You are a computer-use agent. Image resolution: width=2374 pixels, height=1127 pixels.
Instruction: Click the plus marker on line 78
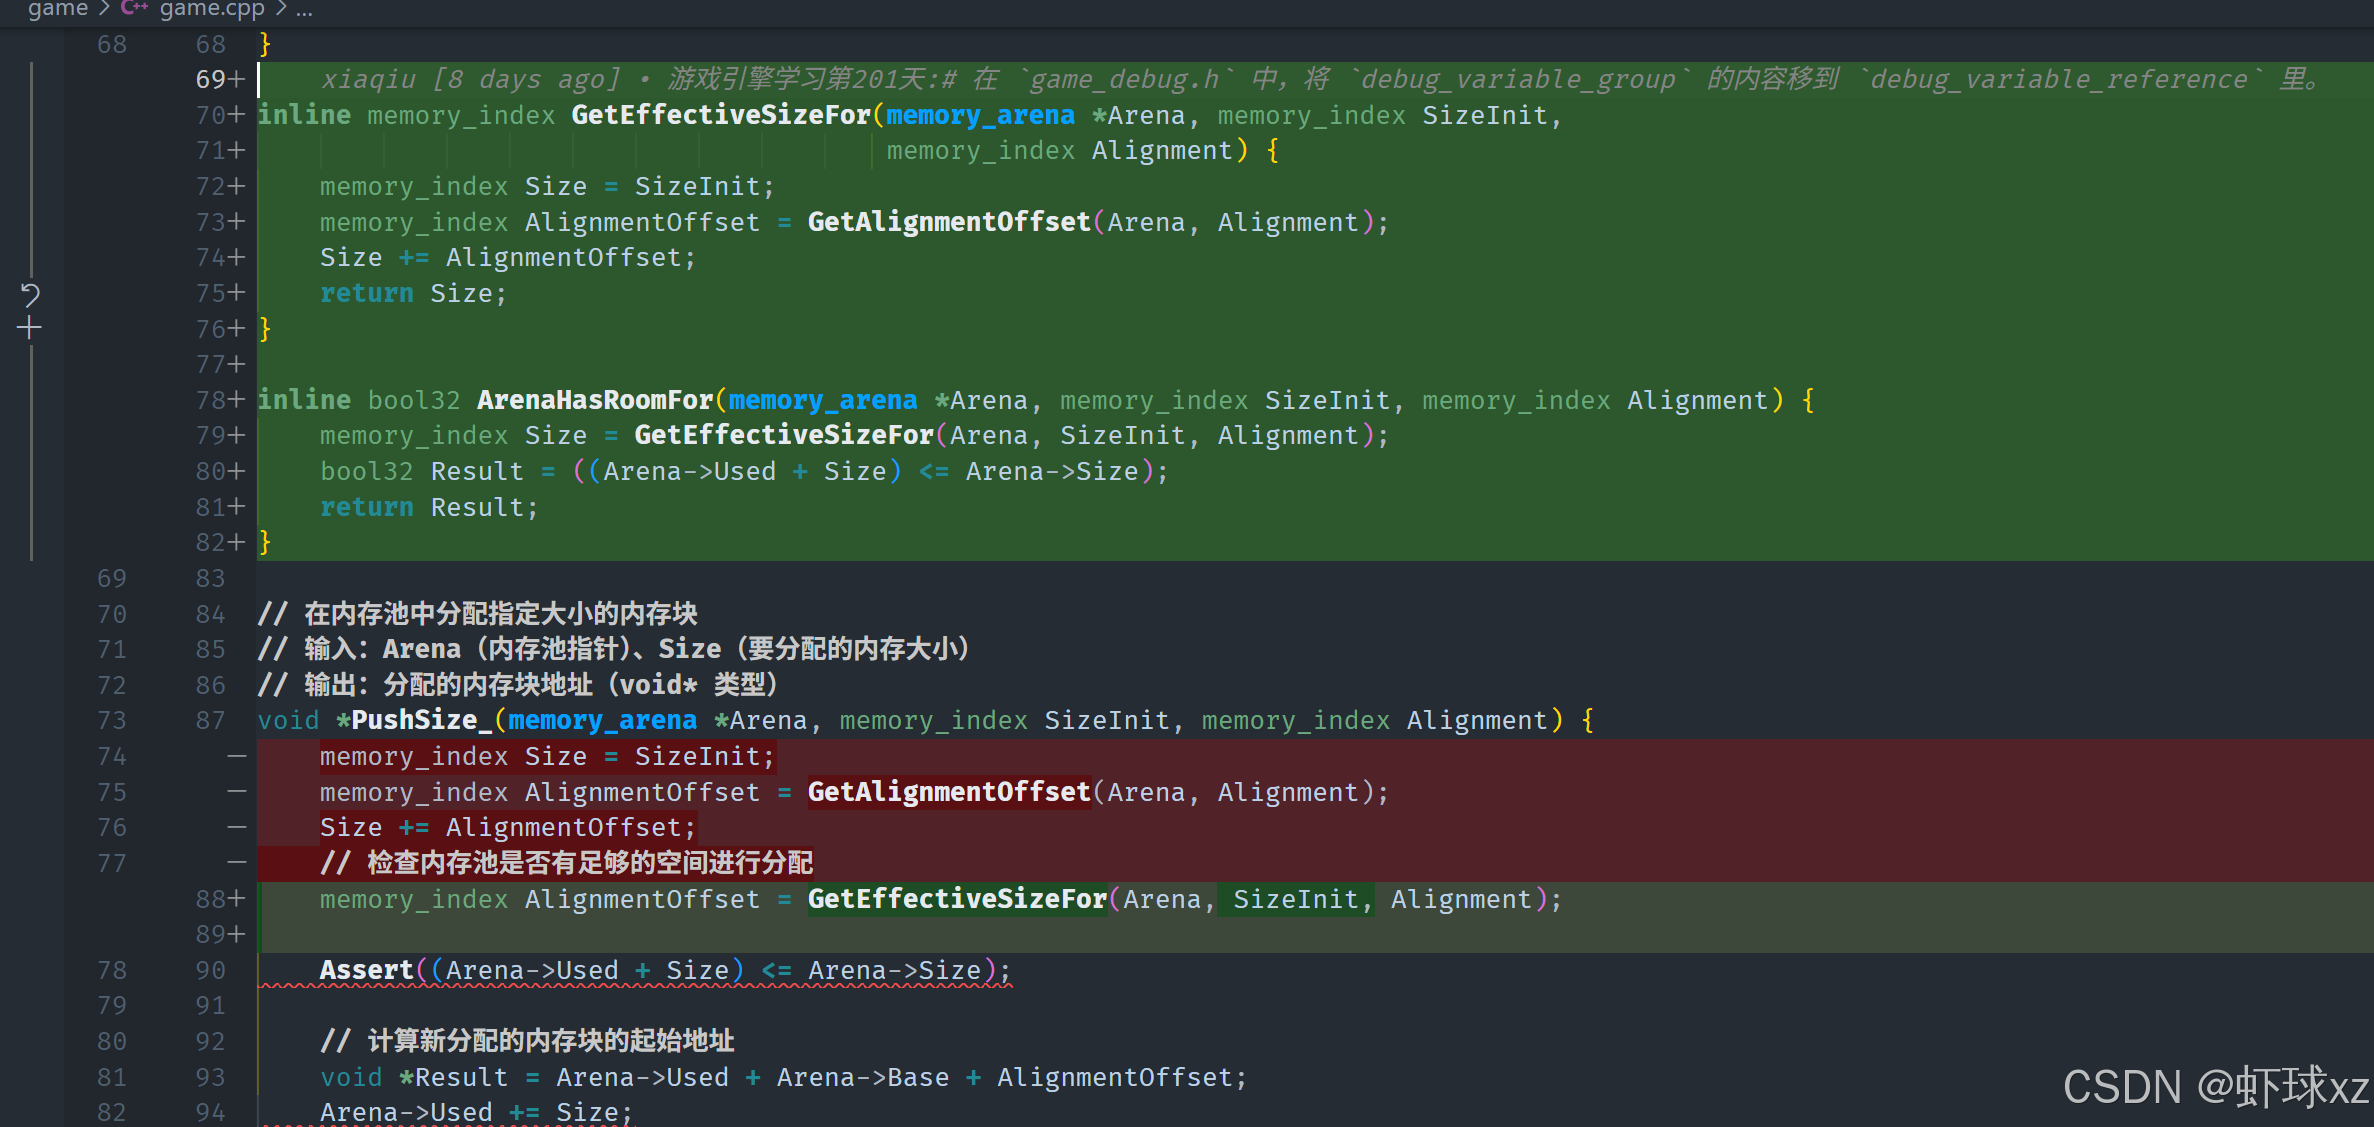point(236,400)
